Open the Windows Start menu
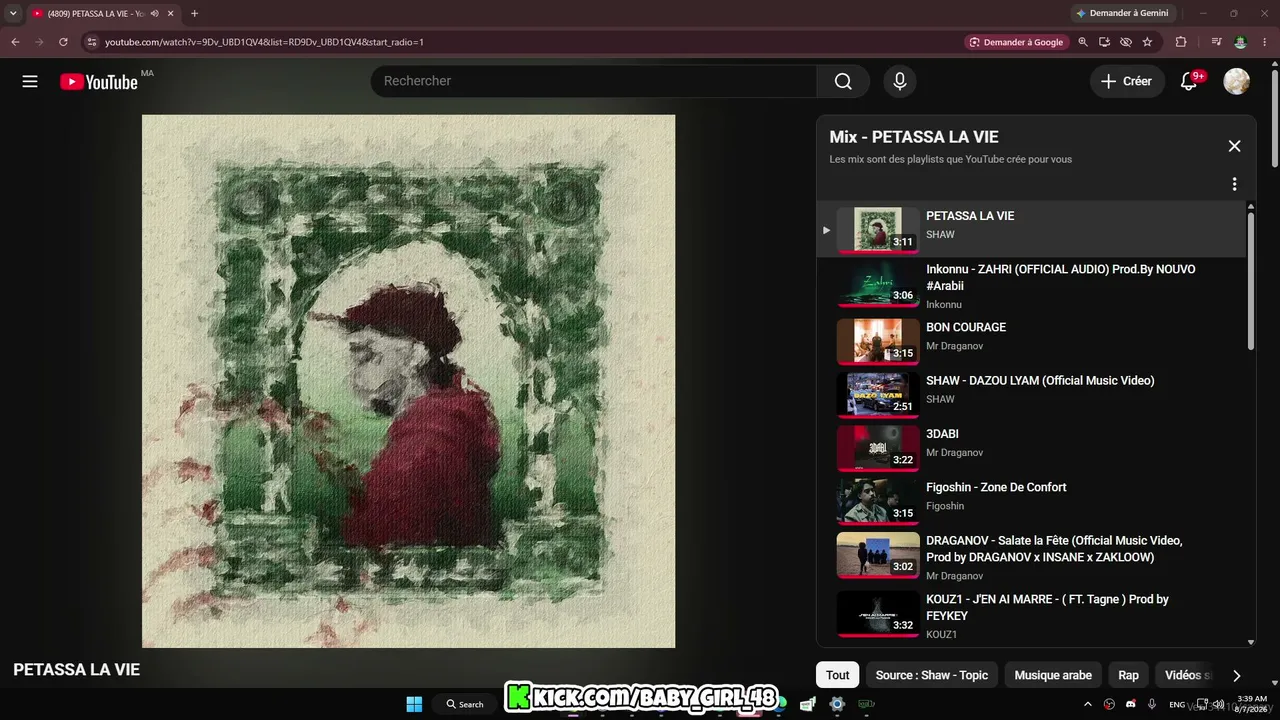1280x720 pixels. pos(414,704)
